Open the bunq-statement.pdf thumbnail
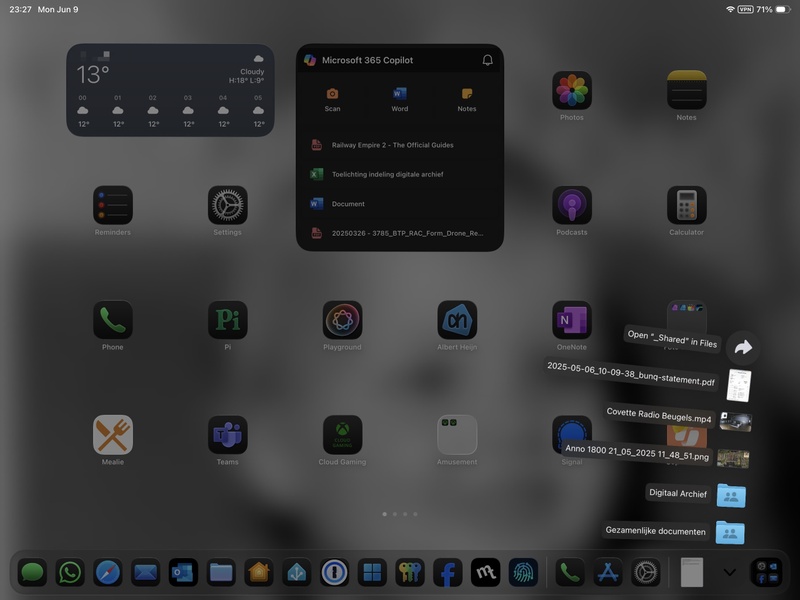 (739, 385)
